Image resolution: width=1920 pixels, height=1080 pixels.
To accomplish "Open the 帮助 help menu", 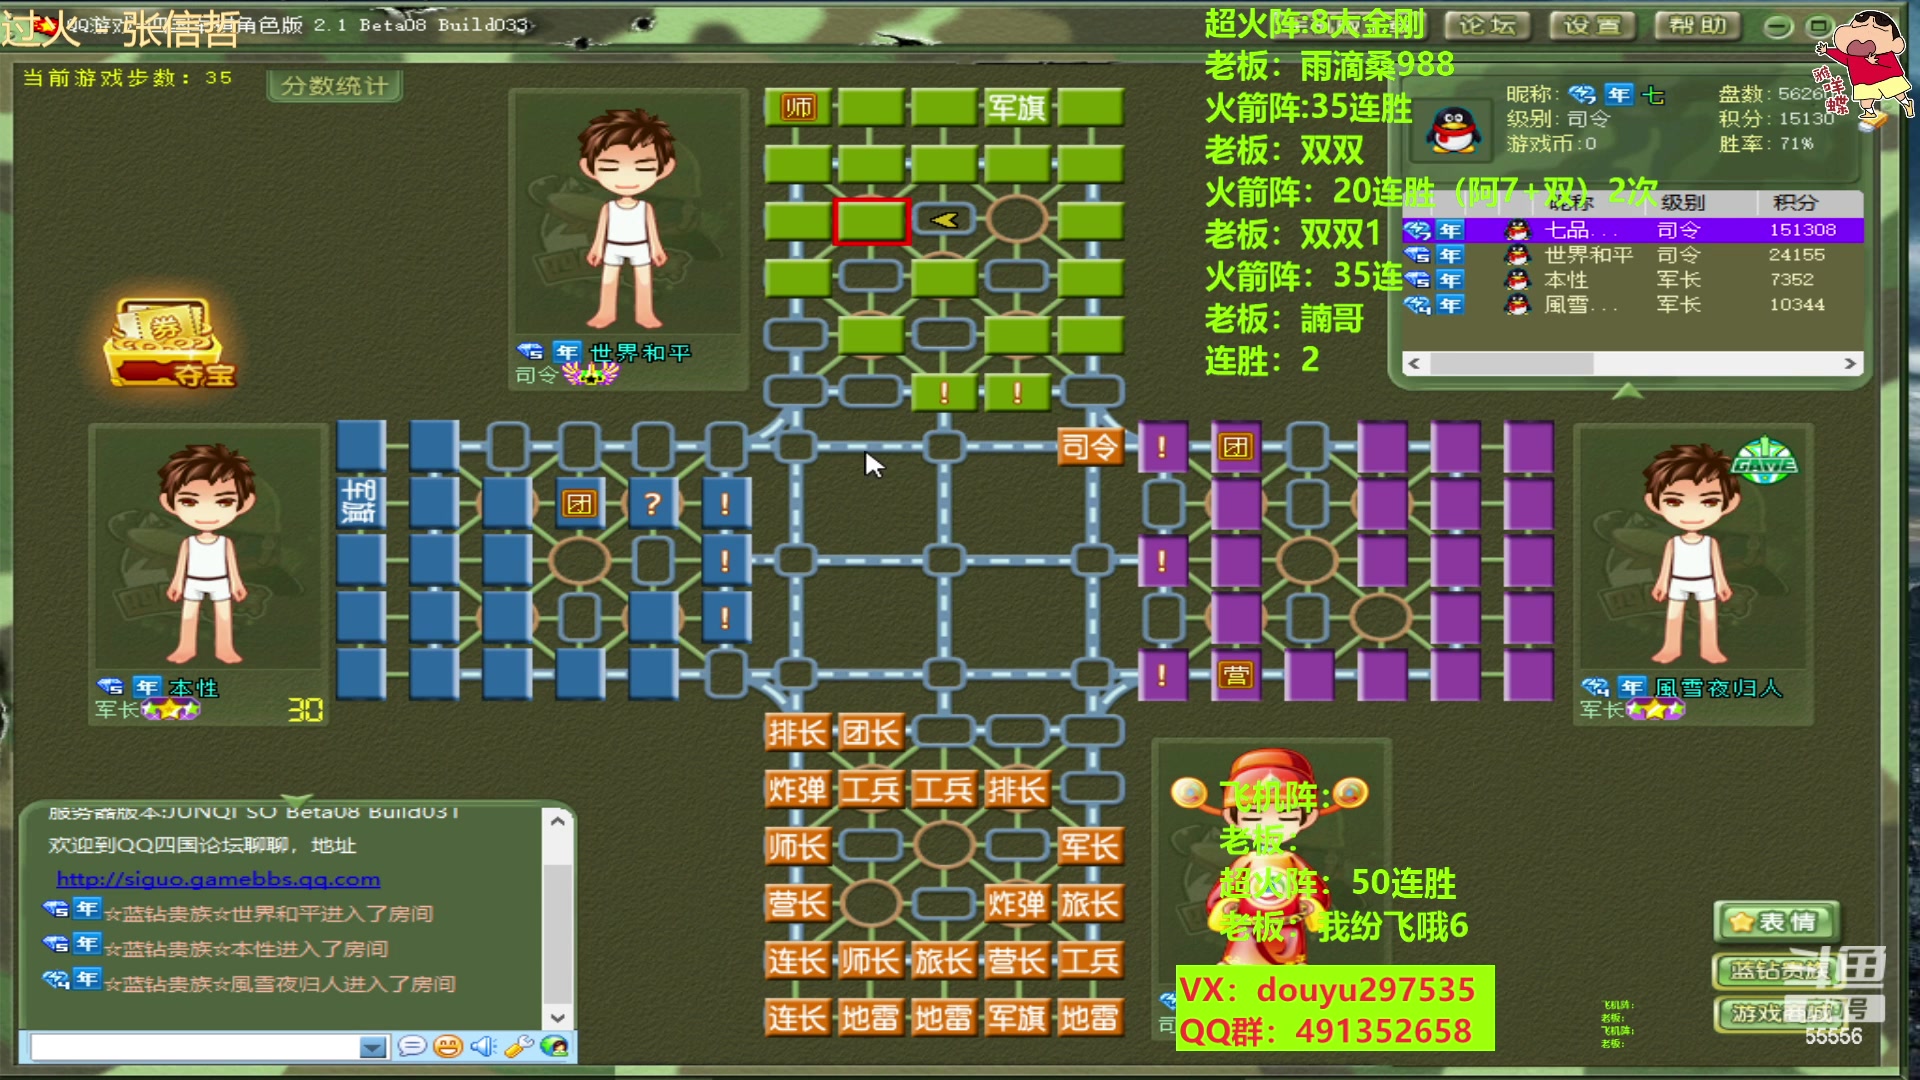I will click(x=1697, y=25).
